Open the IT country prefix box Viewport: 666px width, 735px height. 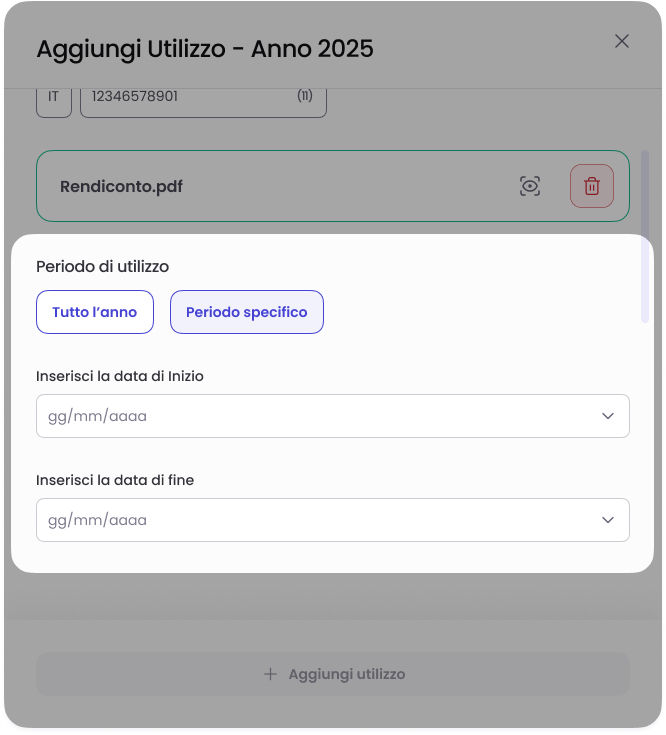pyautogui.click(x=54, y=97)
